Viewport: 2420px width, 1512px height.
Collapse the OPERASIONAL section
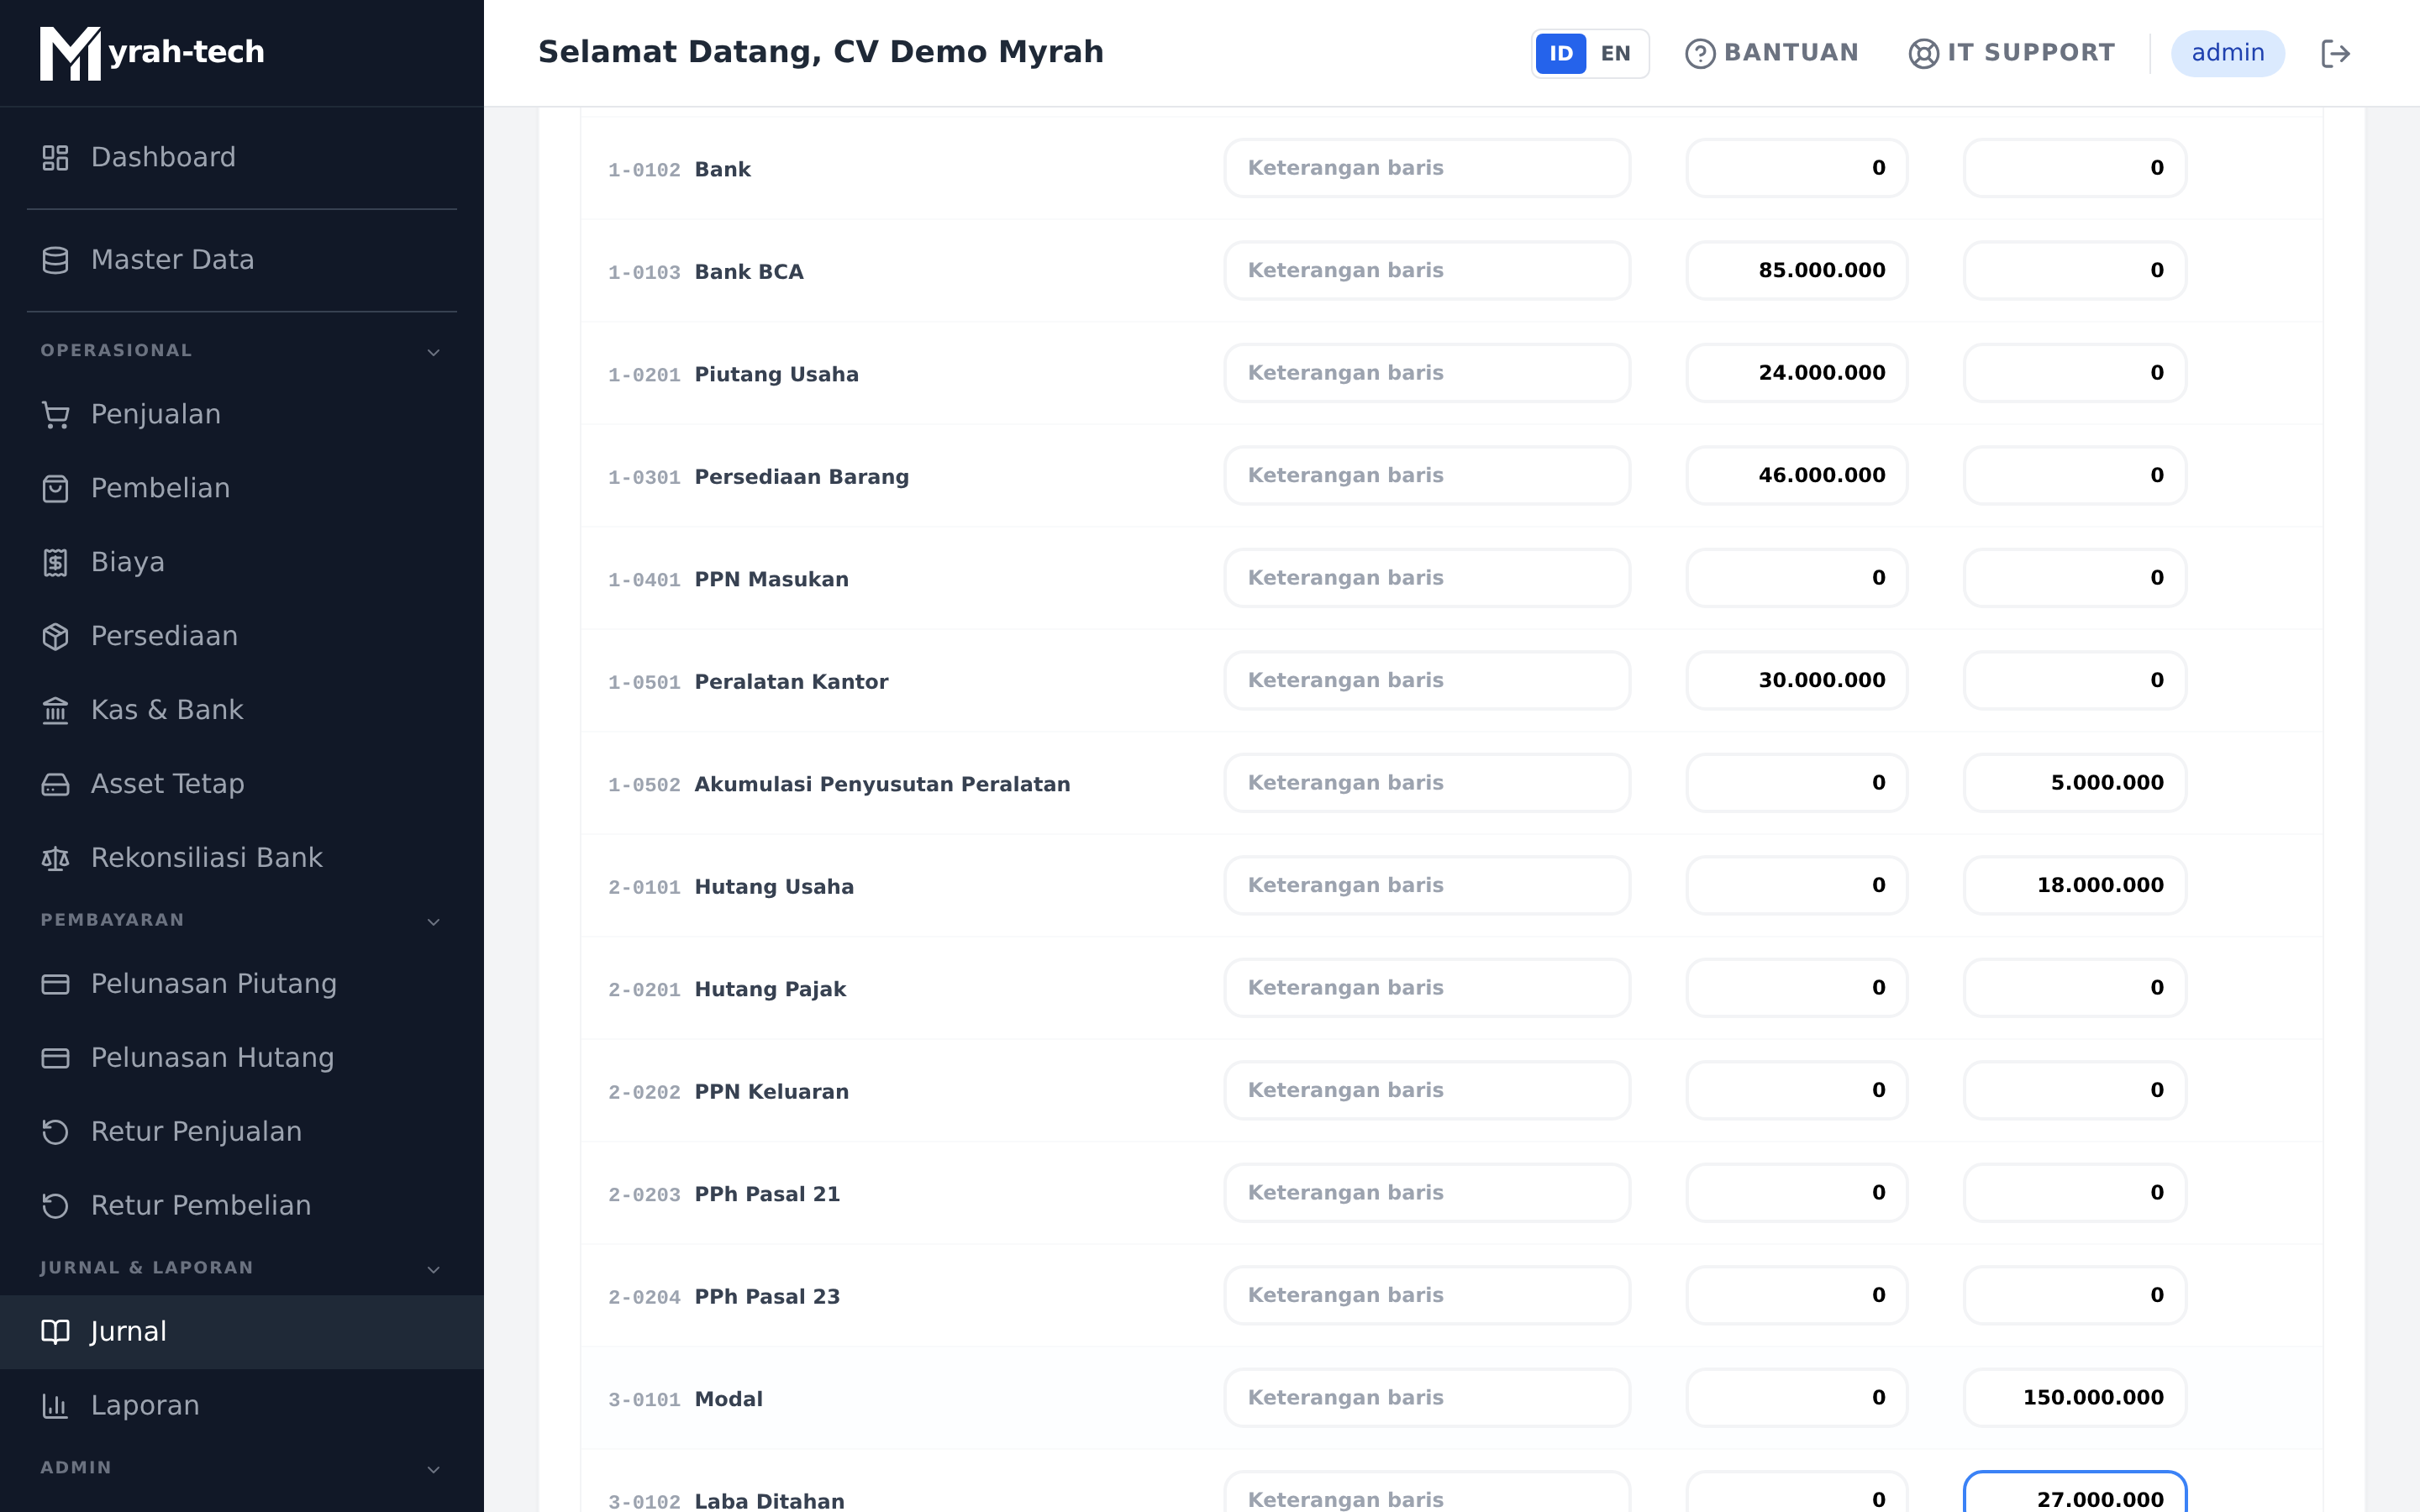[x=433, y=352]
